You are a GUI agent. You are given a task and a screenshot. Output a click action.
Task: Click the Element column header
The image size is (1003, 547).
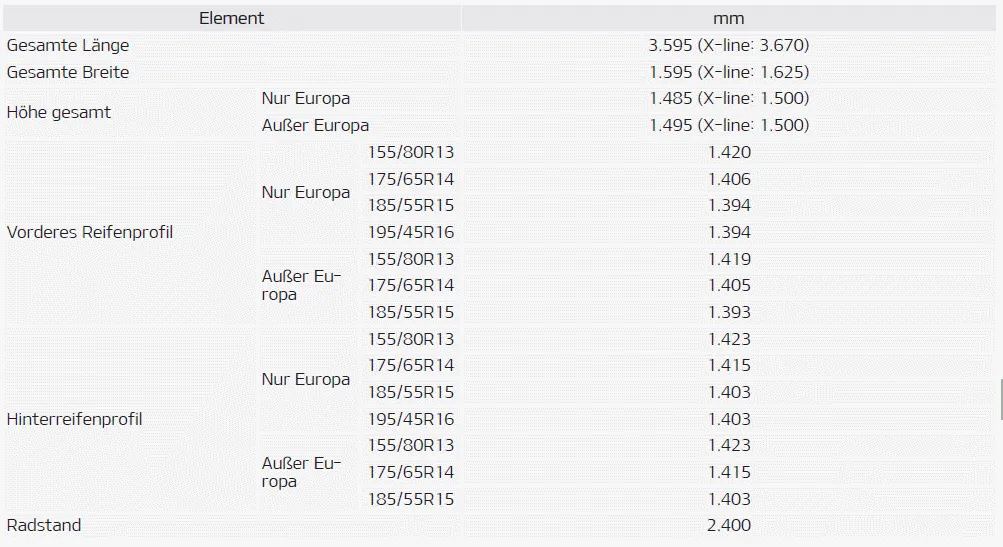click(x=231, y=18)
